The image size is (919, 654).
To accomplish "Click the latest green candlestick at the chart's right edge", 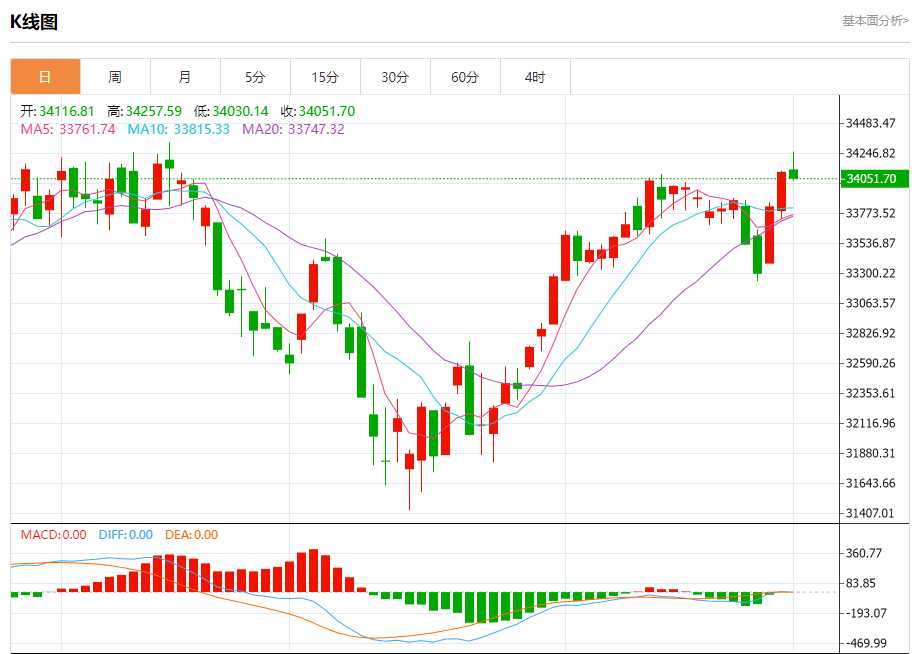I will pos(794,173).
